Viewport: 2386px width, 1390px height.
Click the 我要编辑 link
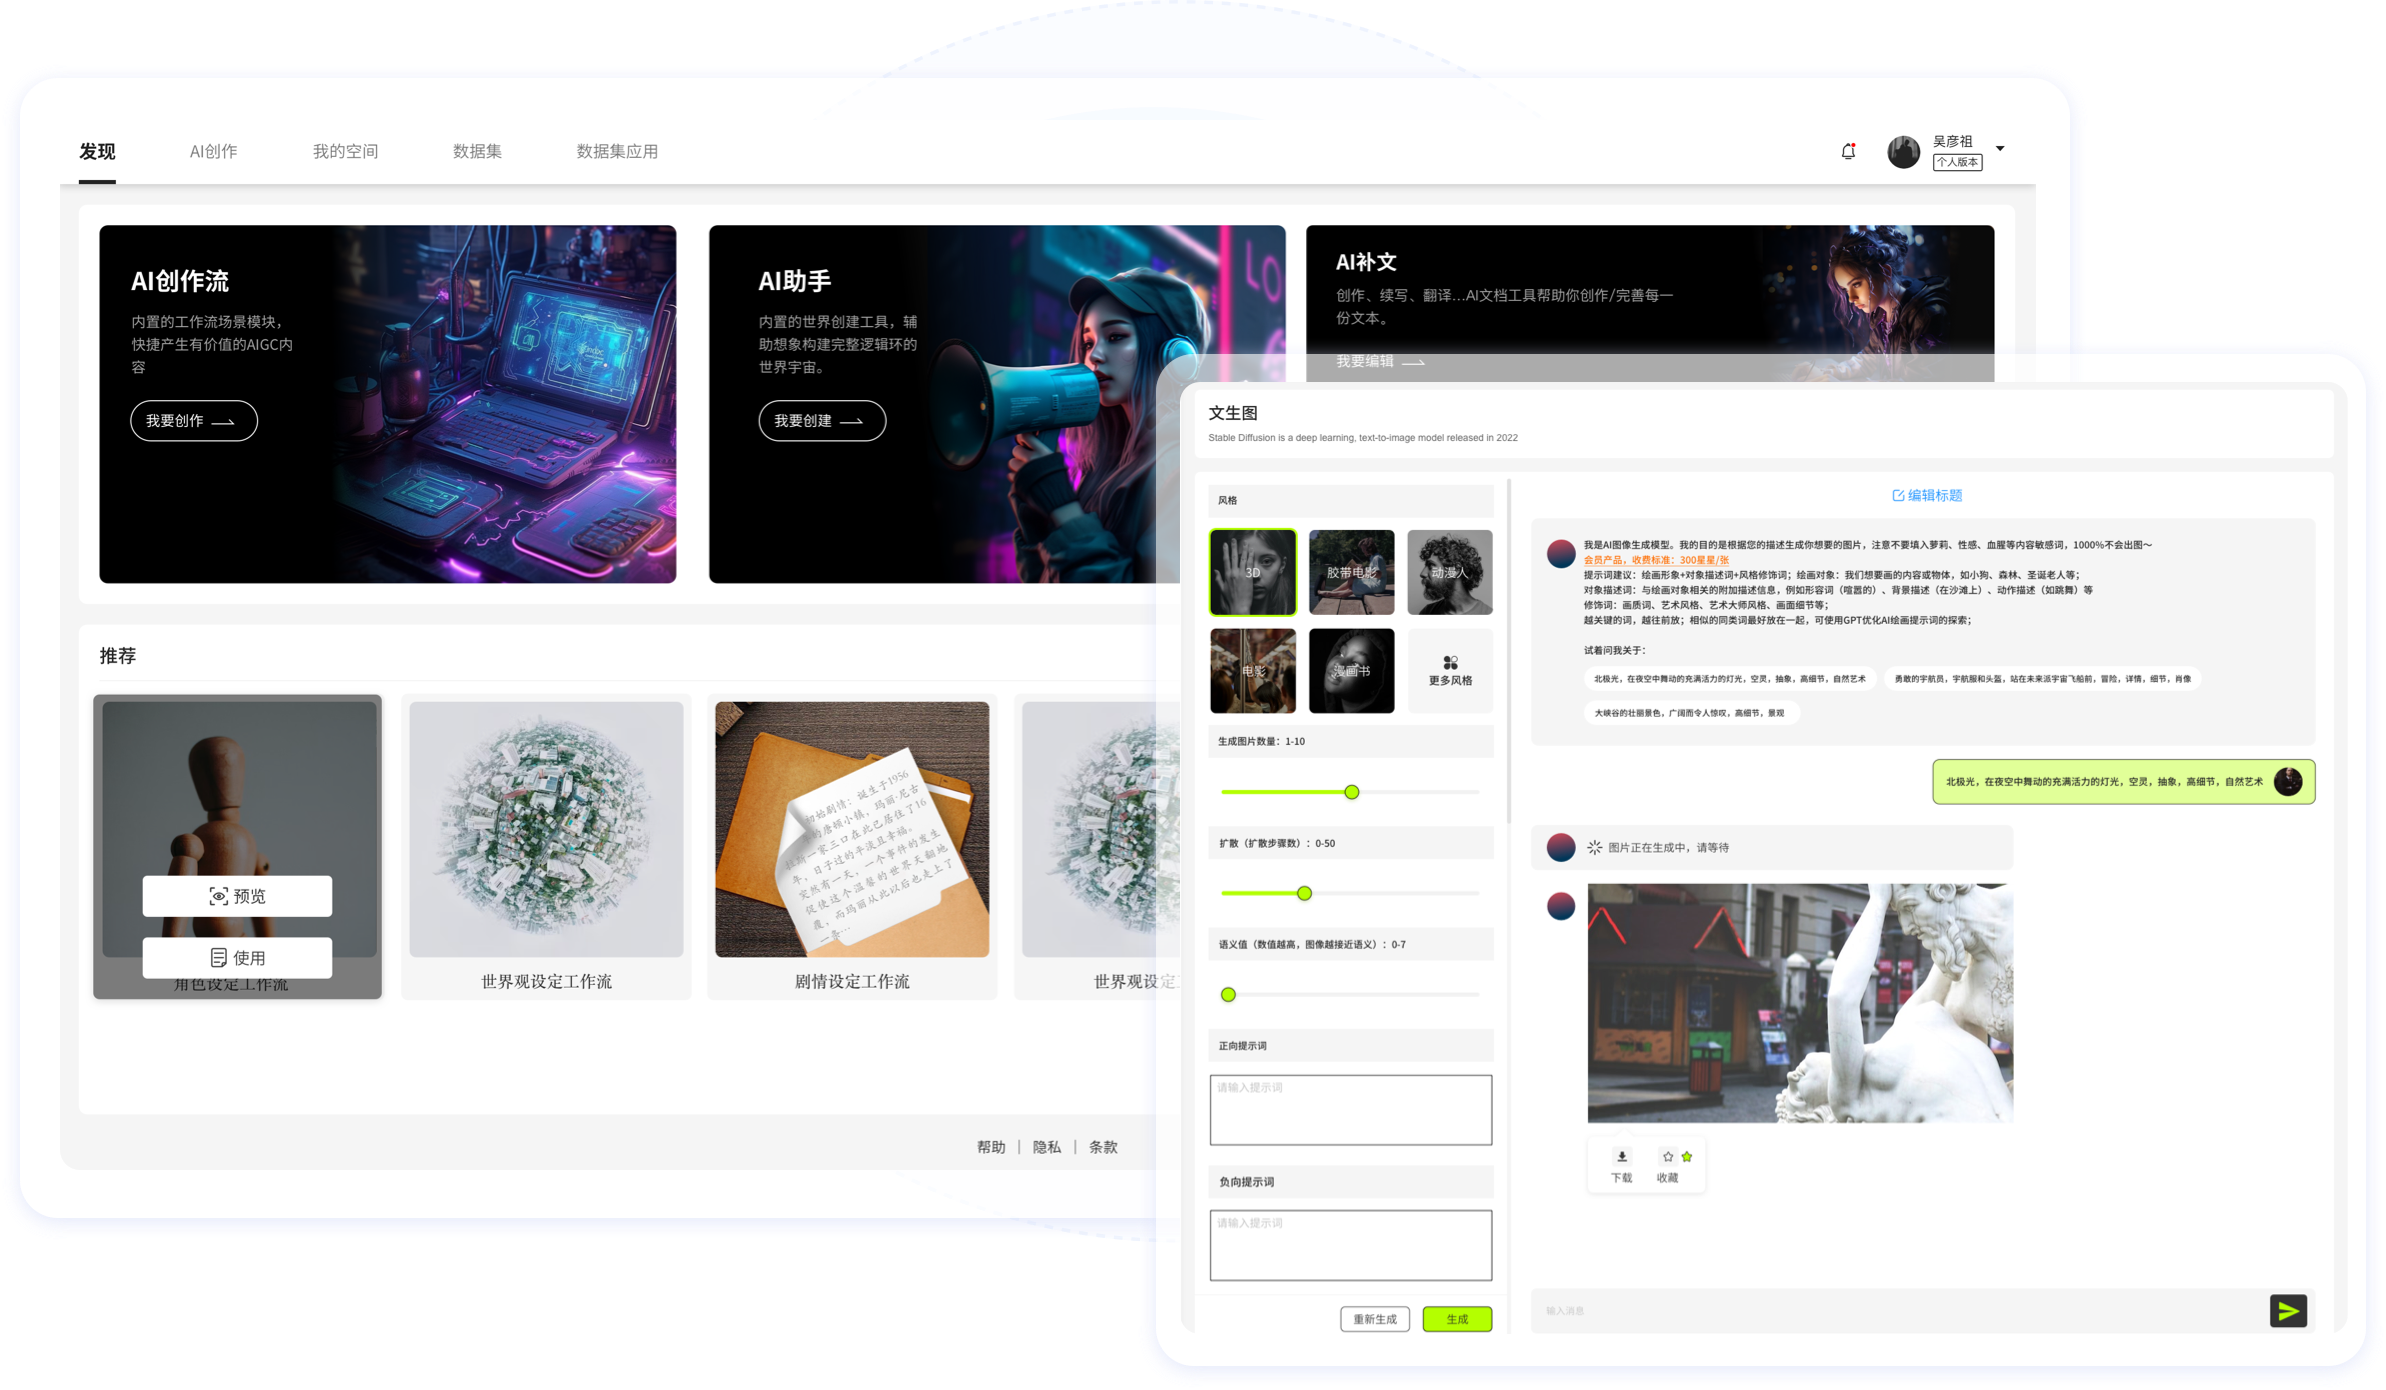1380,362
